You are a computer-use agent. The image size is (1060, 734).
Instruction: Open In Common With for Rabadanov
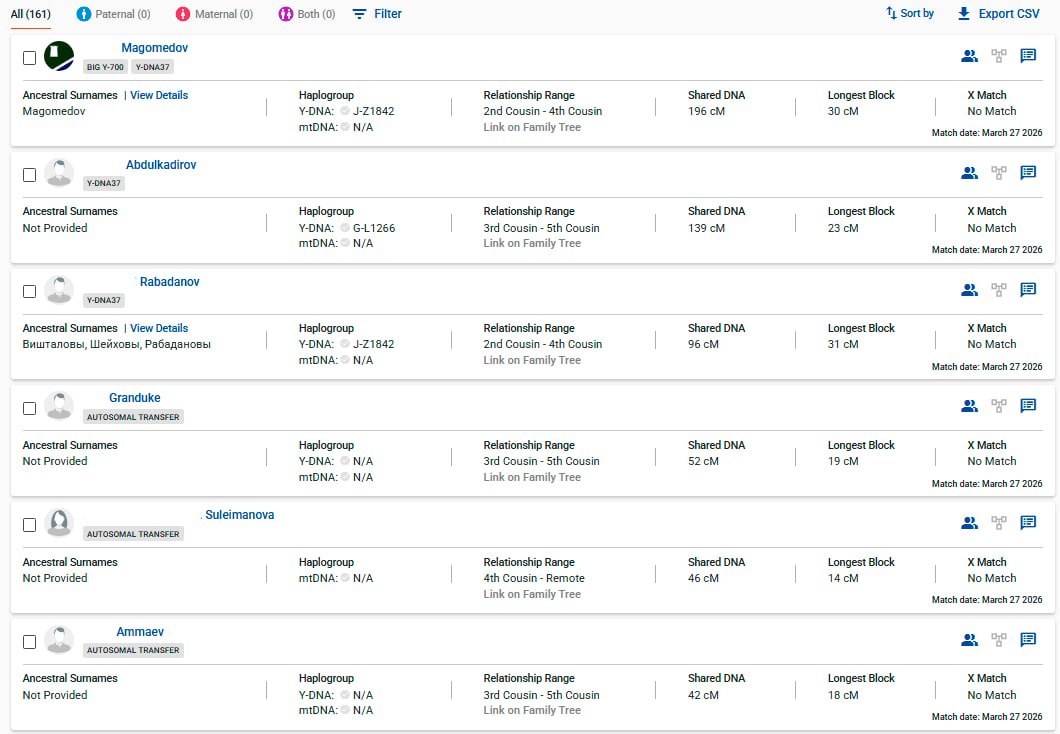(969, 290)
